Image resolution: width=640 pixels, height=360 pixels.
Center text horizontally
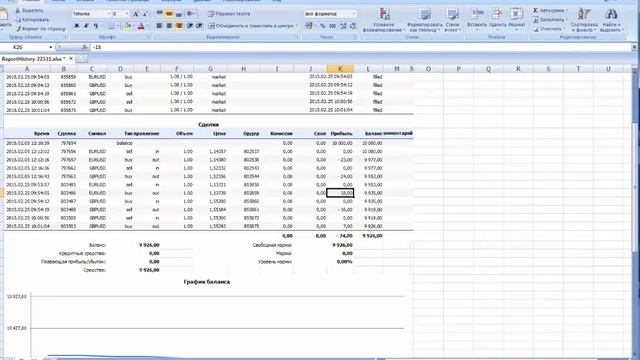point(169,26)
